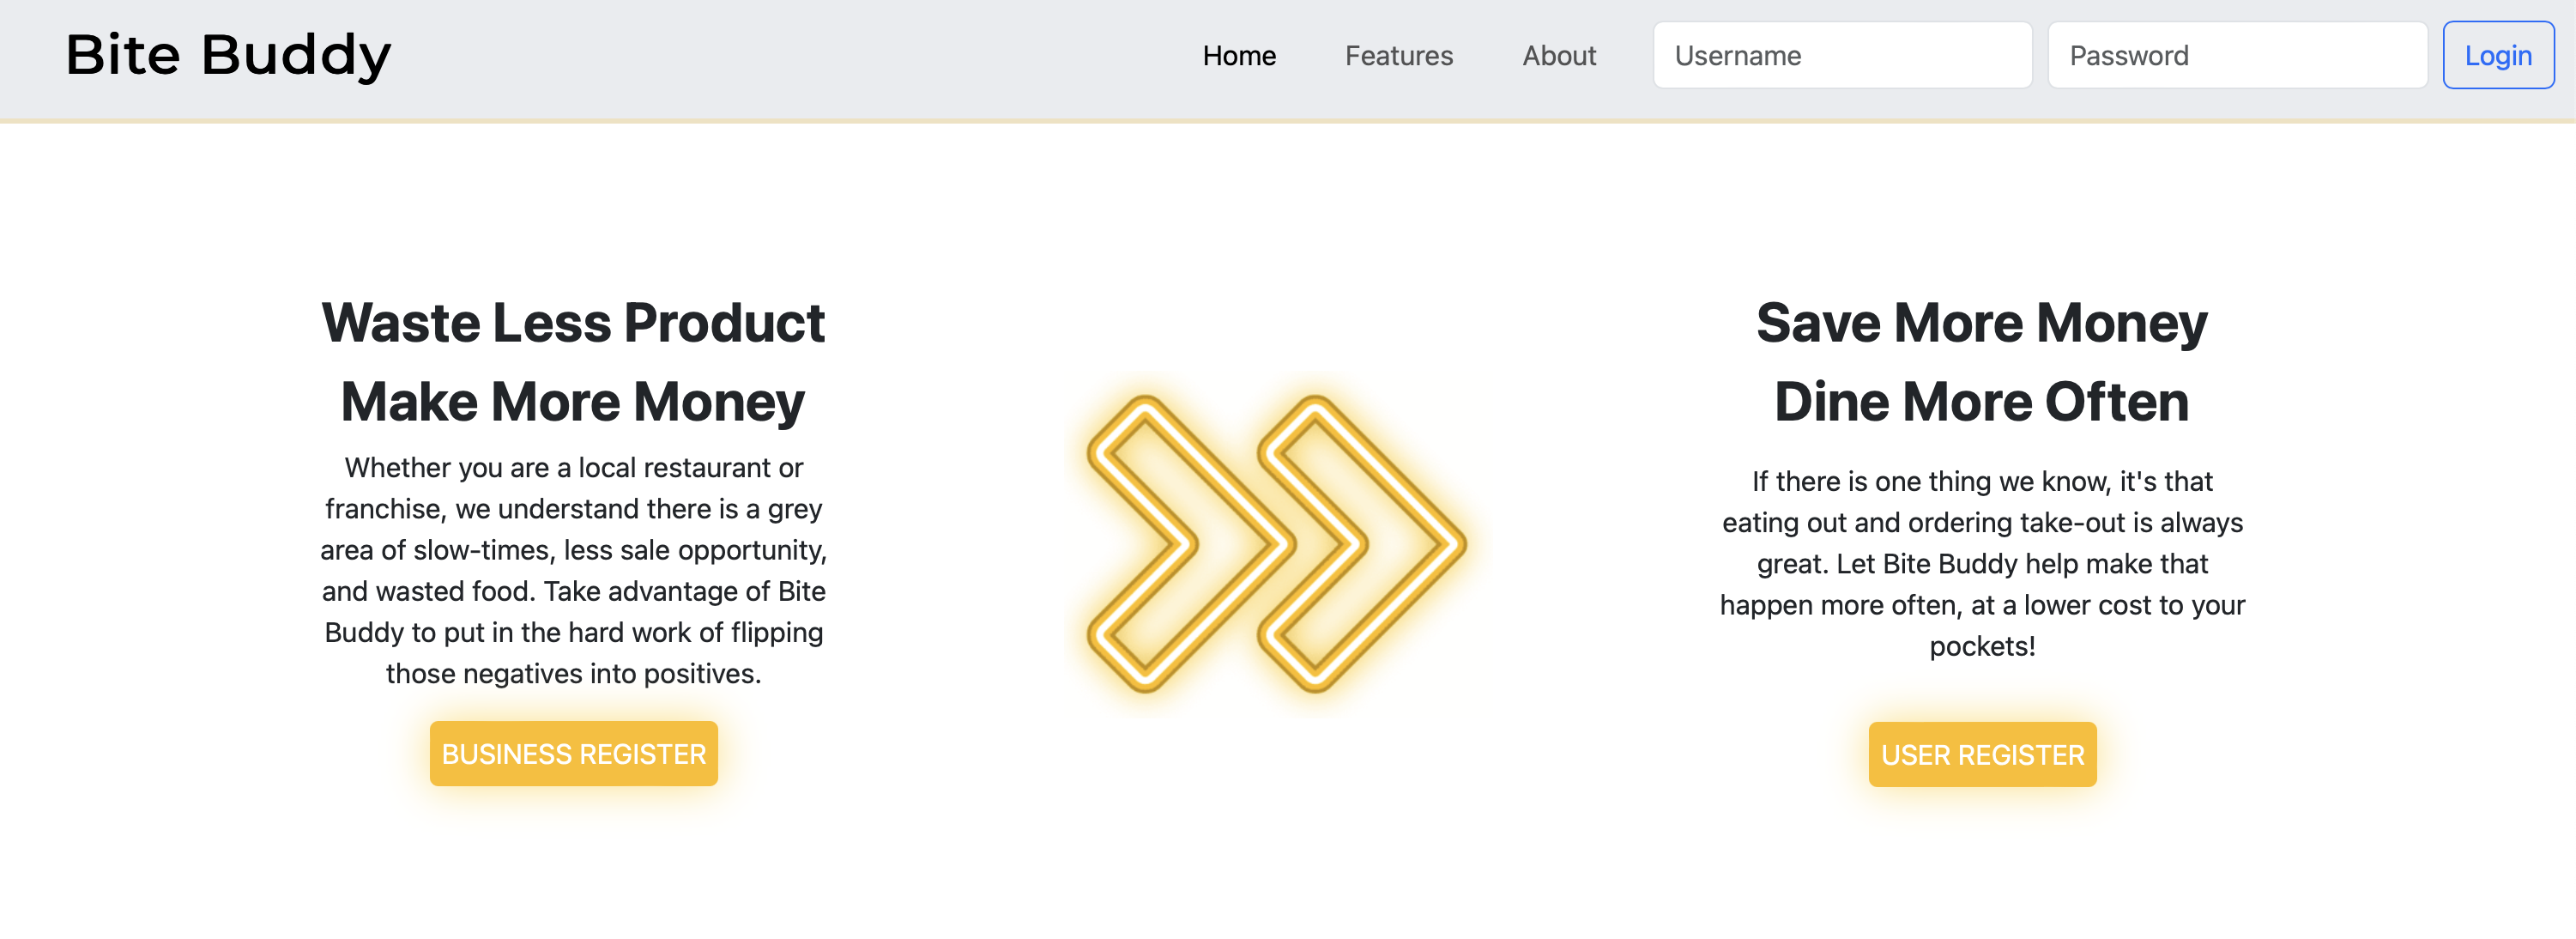Go to the Features nav item
The image size is (2576, 939).
pyautogui.click(x=1398, y=56)
